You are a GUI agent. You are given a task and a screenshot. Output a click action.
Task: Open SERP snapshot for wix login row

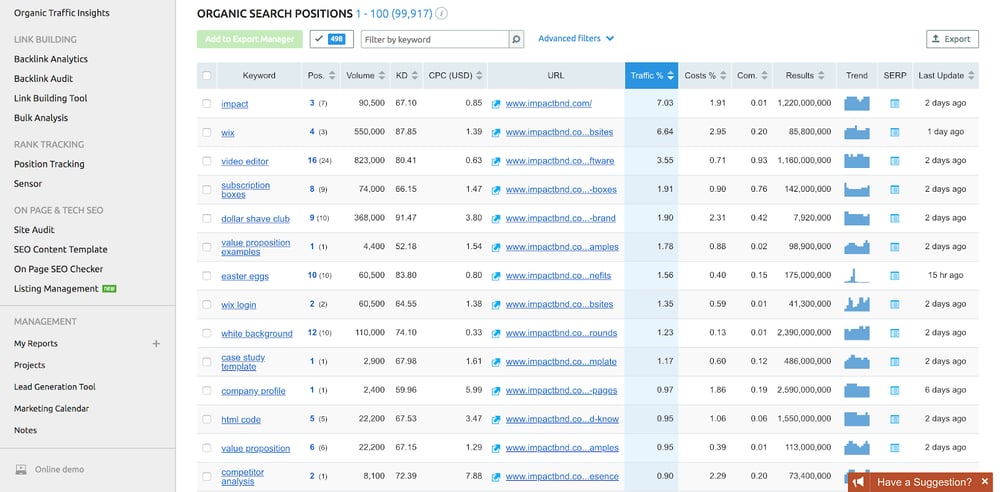(x=895, y=304)
